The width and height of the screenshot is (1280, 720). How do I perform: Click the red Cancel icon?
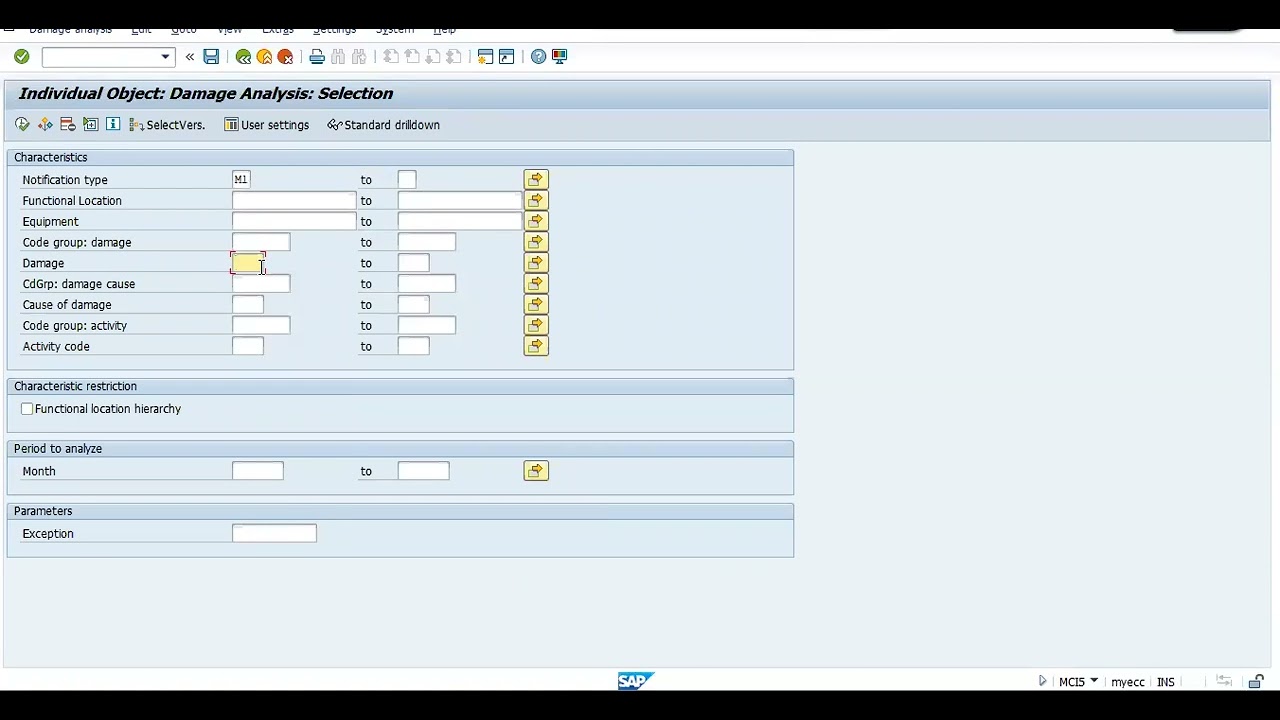coord(285,57)
